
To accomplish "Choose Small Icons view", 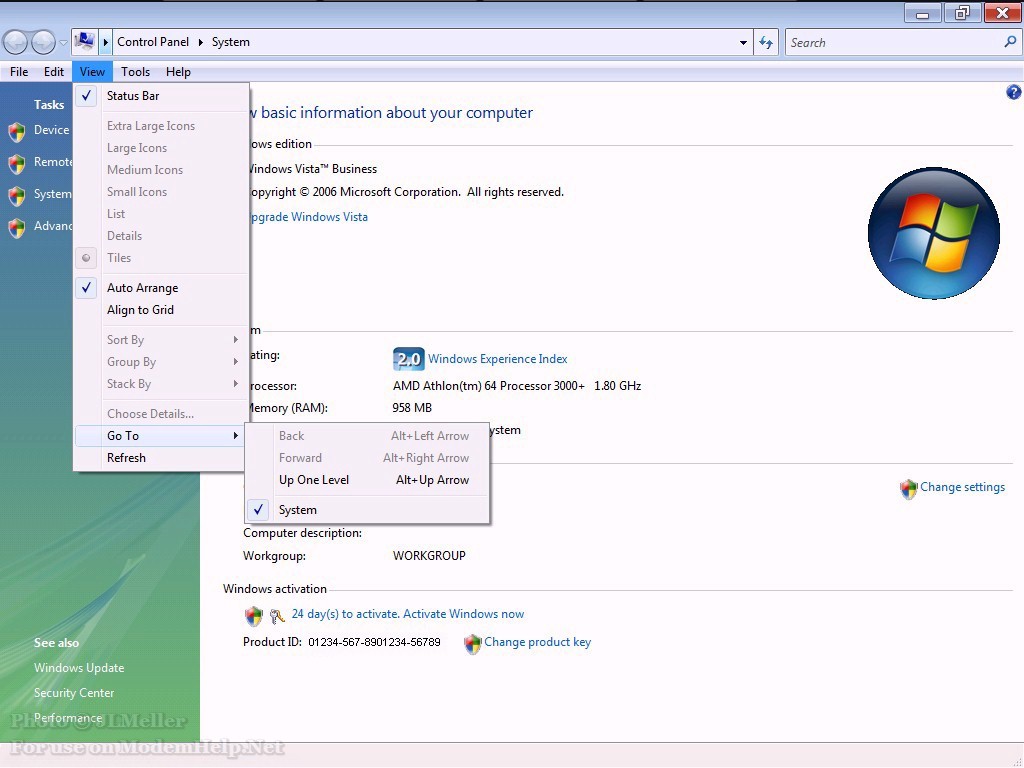I will click(x=161, y=192).
